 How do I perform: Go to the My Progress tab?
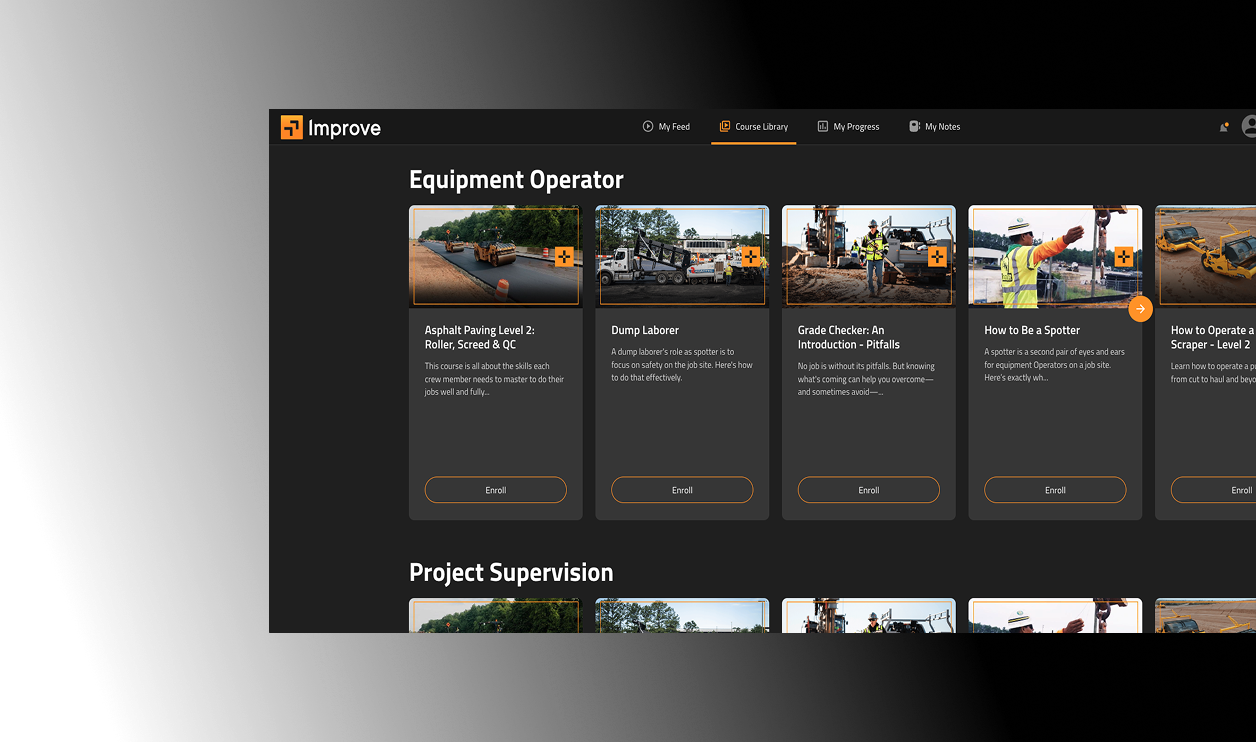(848, 127)
